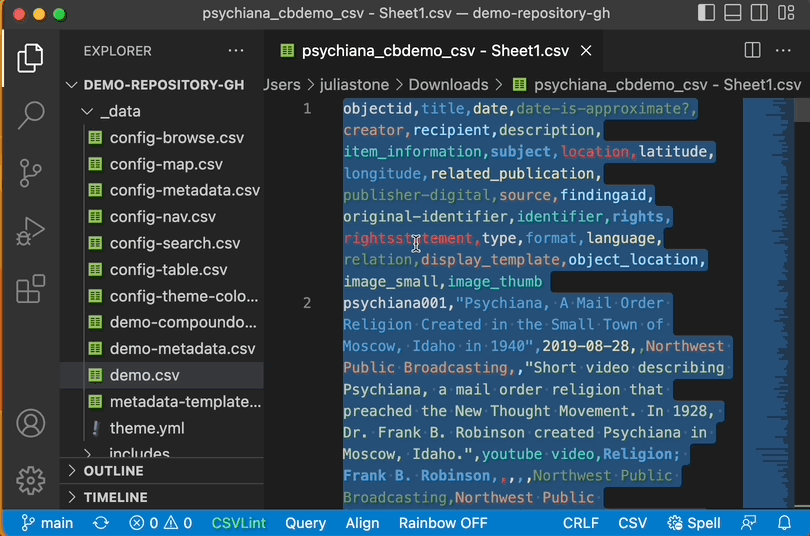
Task: Click the Downloads breadcrumb segment
Action: click(448, 85)
